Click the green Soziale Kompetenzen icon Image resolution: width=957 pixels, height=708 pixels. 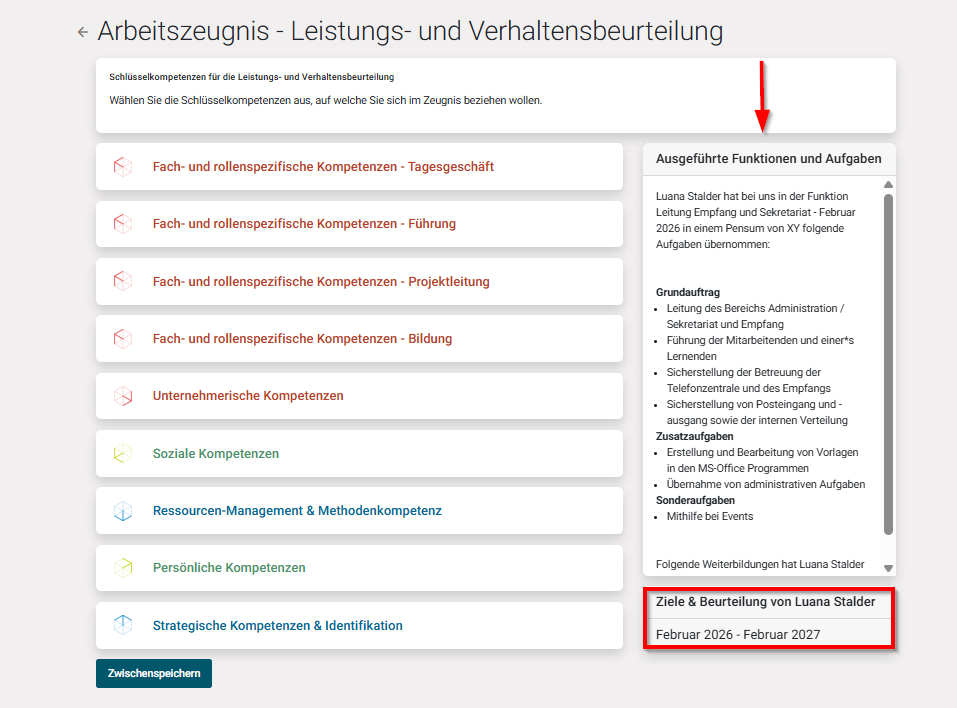(124, 453)
